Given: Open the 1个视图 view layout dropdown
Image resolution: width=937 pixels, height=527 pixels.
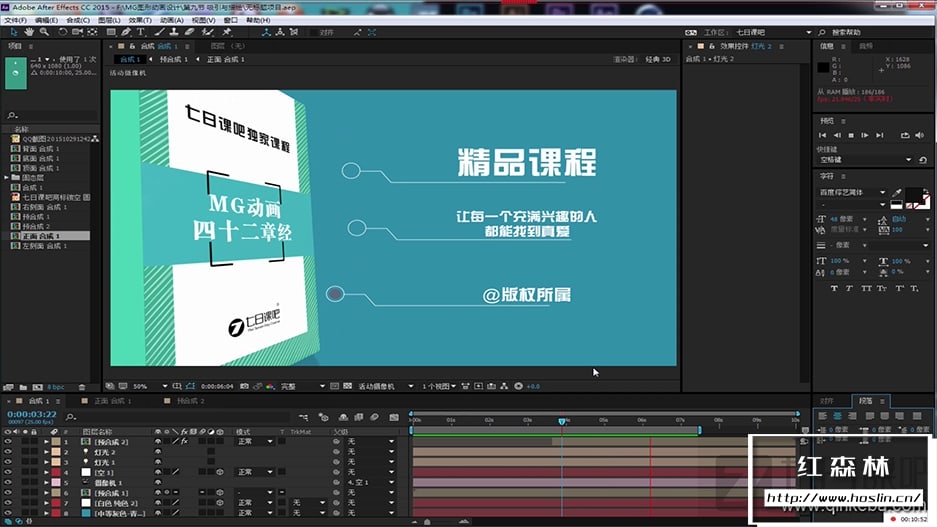Looking at the screenshot, I should point(439,386).
